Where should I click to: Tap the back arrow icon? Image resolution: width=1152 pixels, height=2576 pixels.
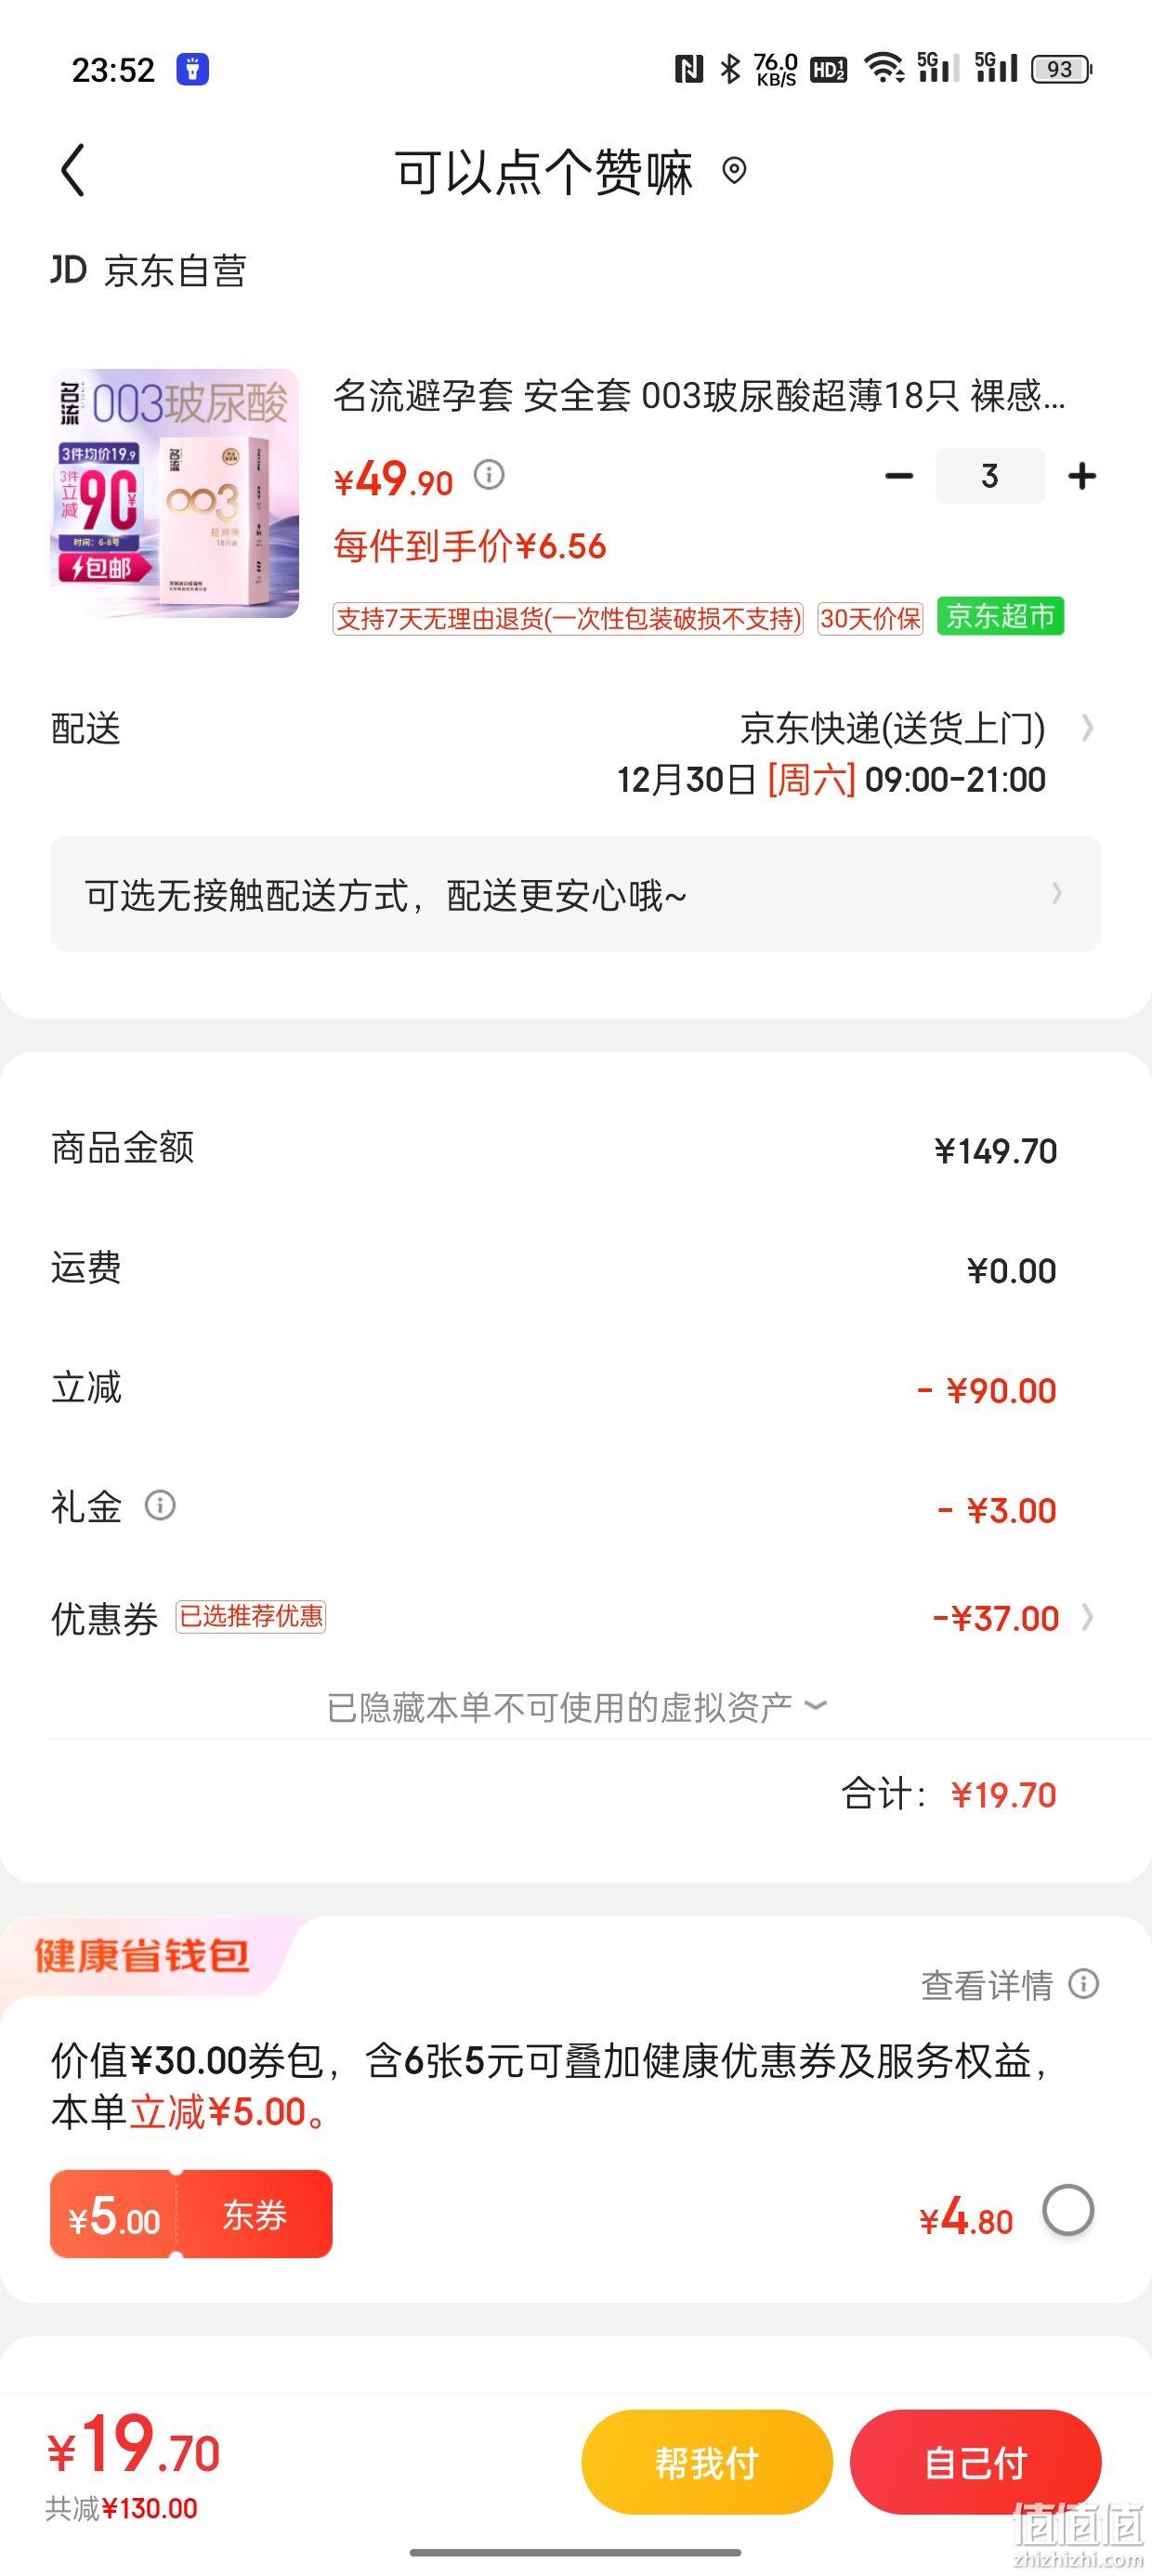(x=73, y=171)
